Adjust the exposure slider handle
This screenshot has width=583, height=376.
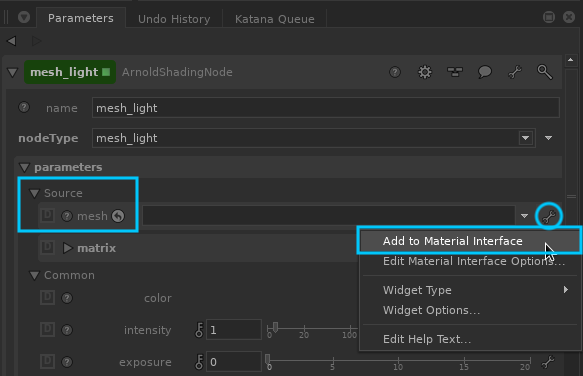pyautogui.click(x=268, y=359)
